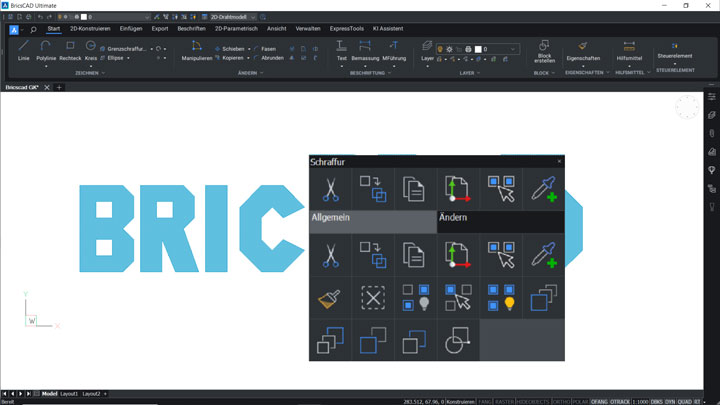Click the Bemassung dimension tool
The width and height of the screenshot is (720, 405).
pos(365,51)
